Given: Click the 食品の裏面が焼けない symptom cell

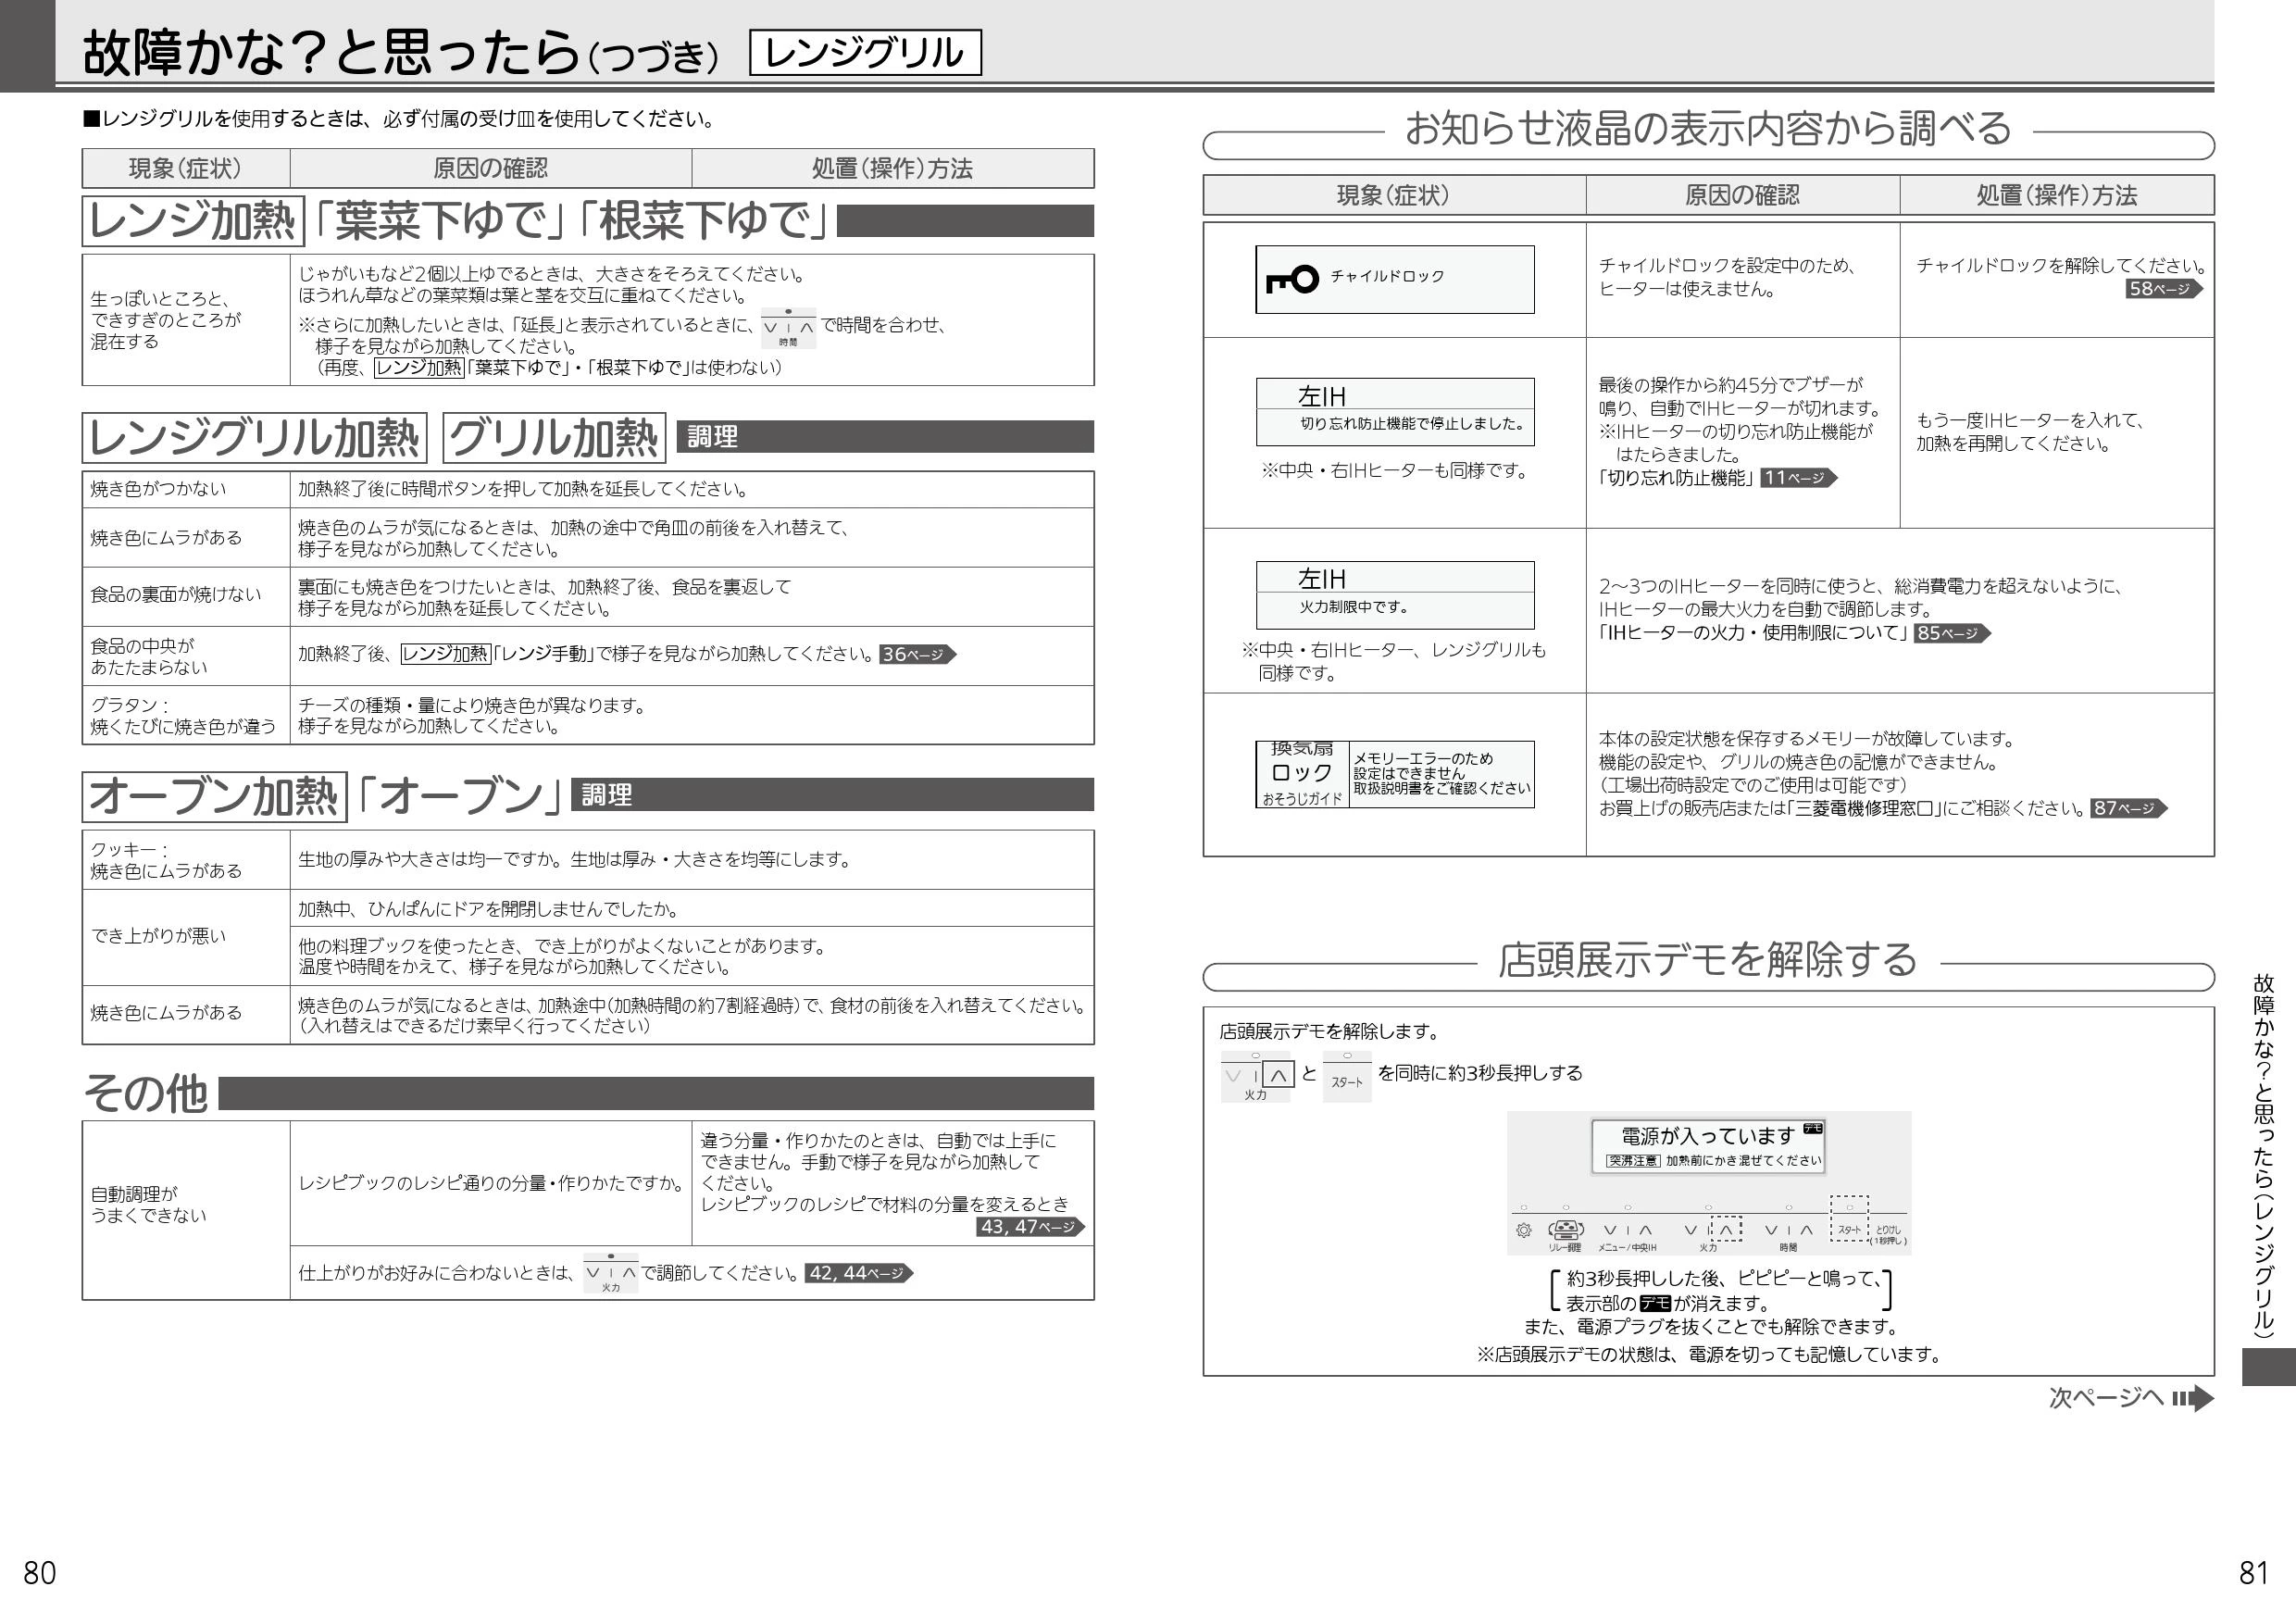Looking at the screenshot, I should point(186,596).
